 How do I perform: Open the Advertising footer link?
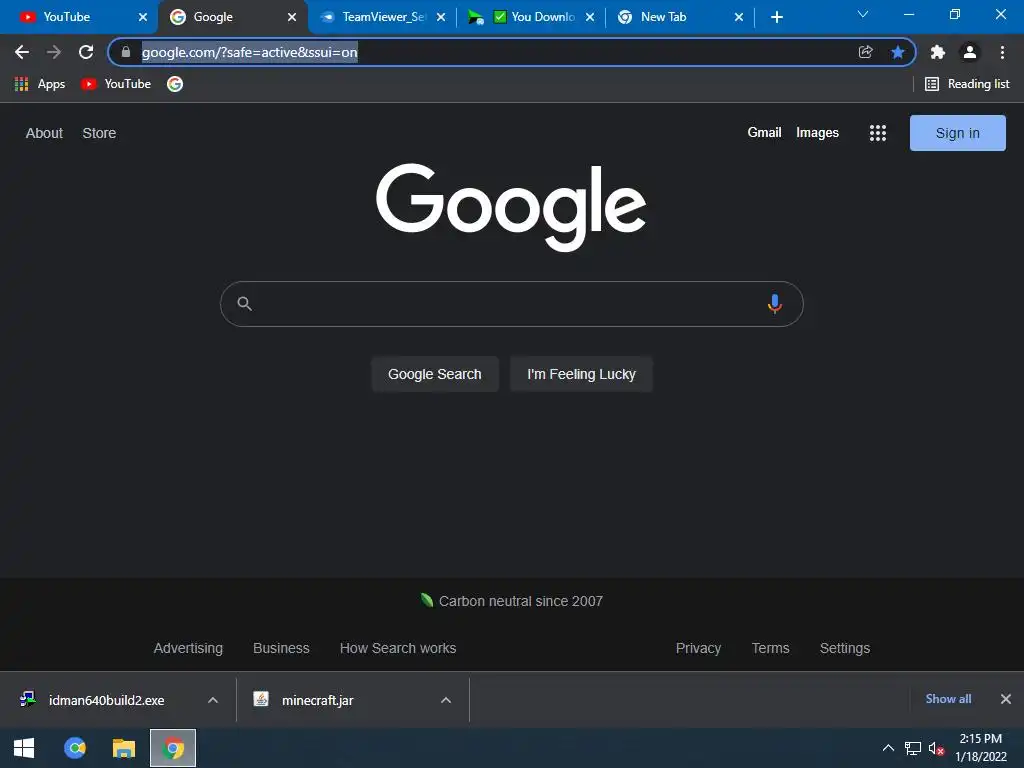[x=188, y=648]
